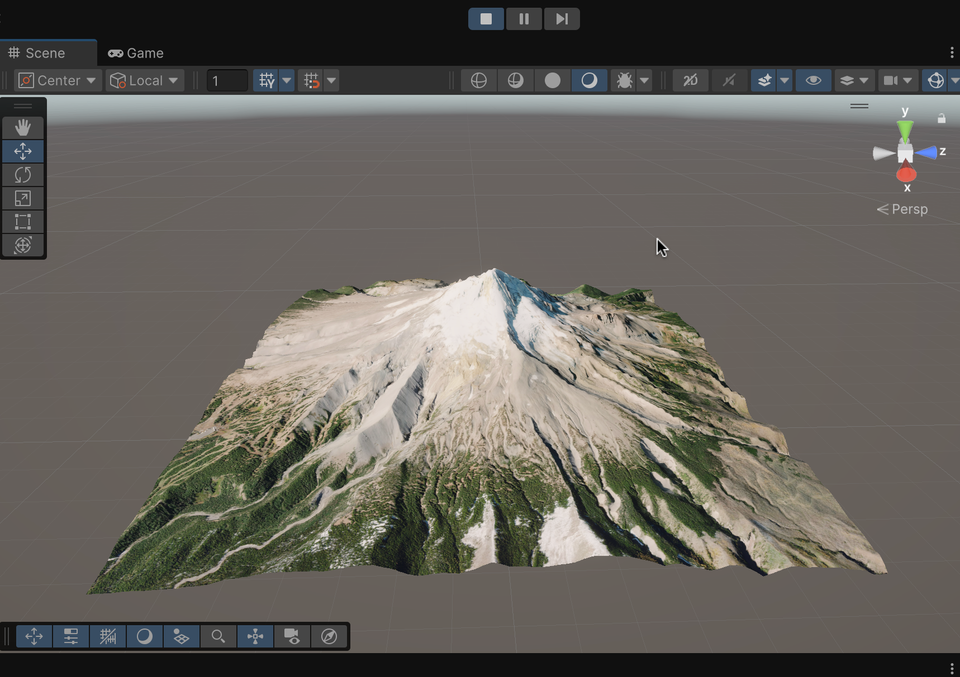Pause play mode with the pause button
This screenshot has height=677, width=960.
coord(524,19)
